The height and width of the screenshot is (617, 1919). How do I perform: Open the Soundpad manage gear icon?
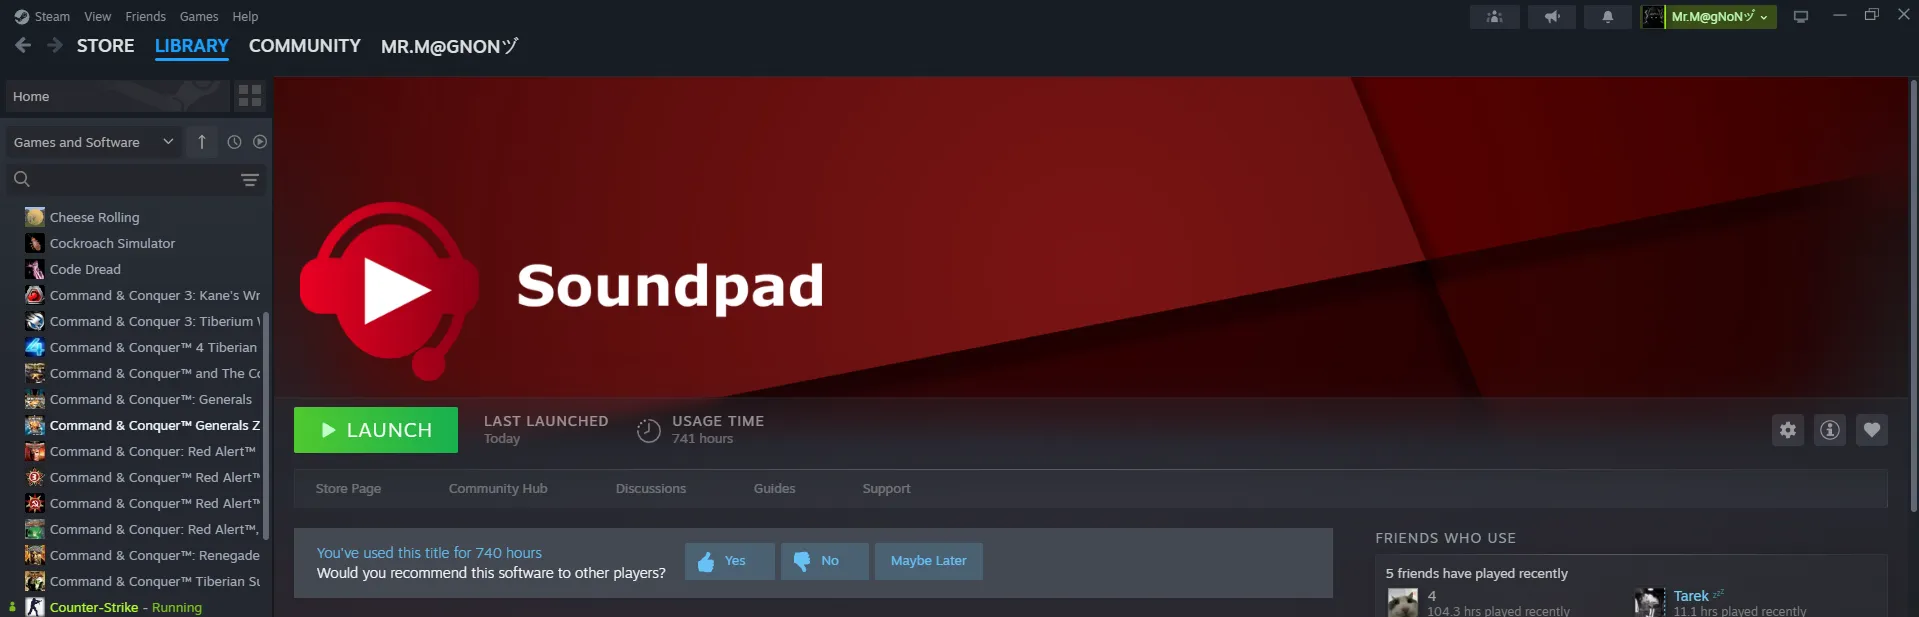1788,430
